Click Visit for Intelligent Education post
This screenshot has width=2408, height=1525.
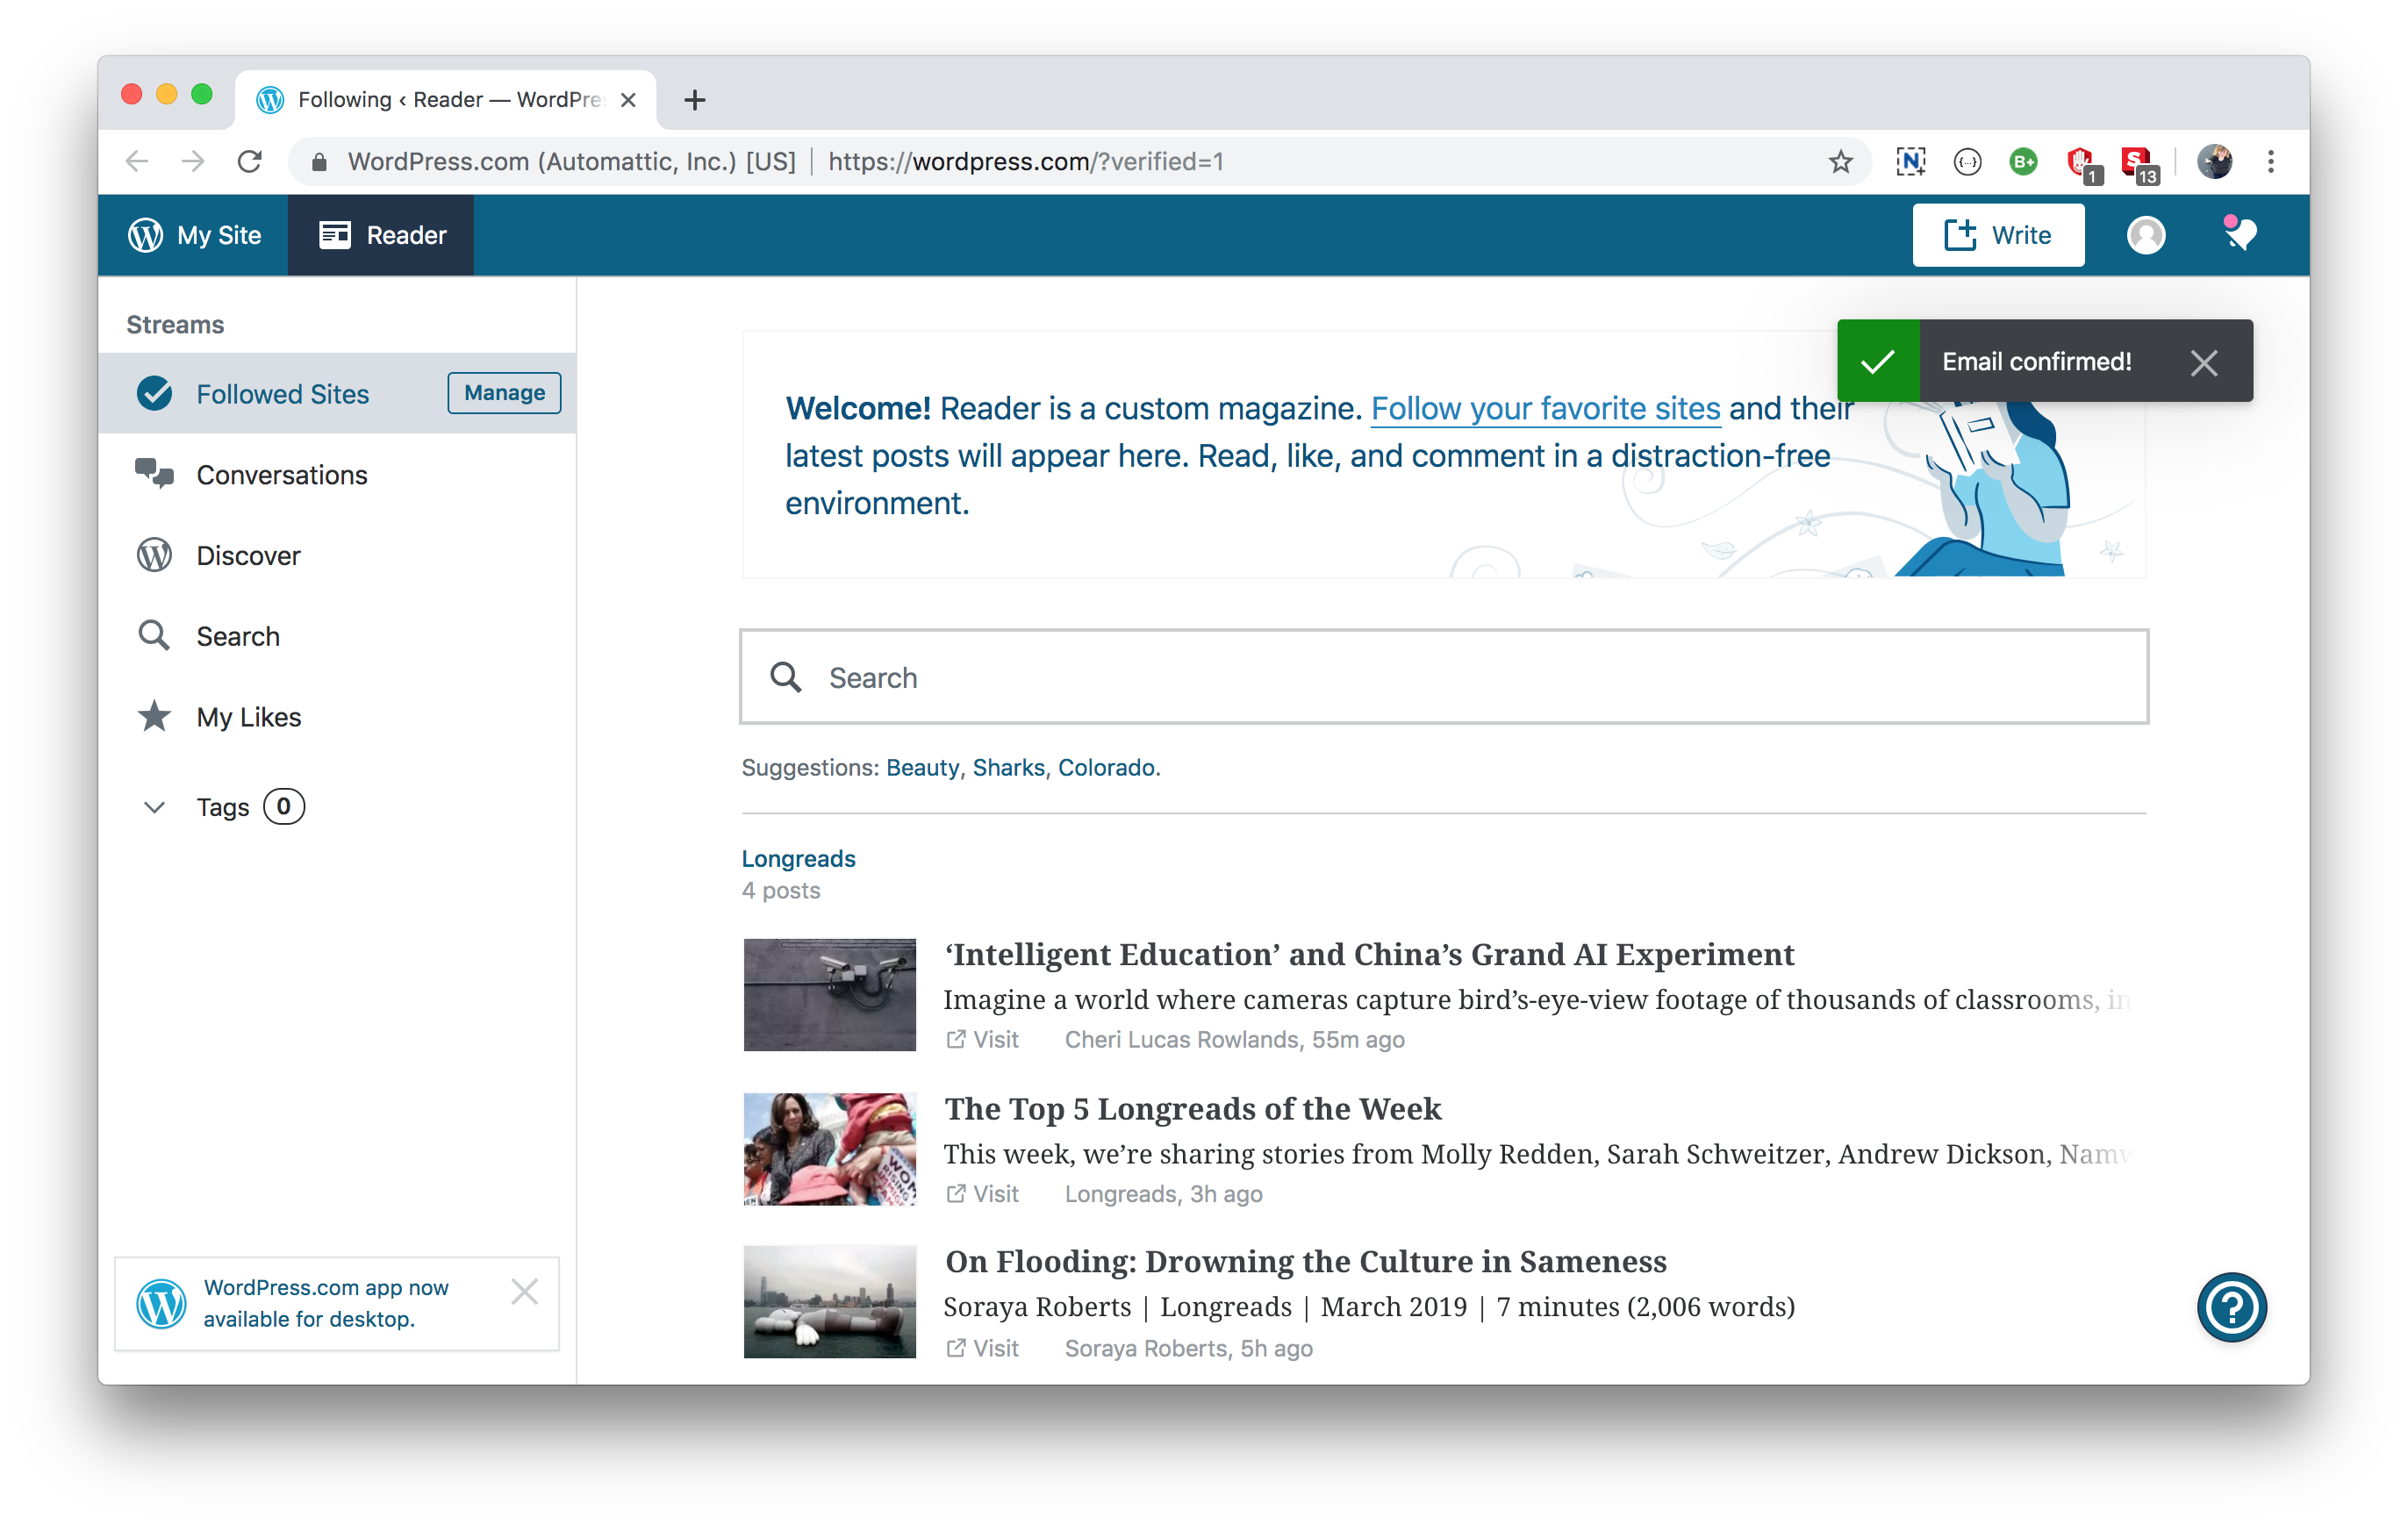pyautogui.click(x=982, y=1040)
